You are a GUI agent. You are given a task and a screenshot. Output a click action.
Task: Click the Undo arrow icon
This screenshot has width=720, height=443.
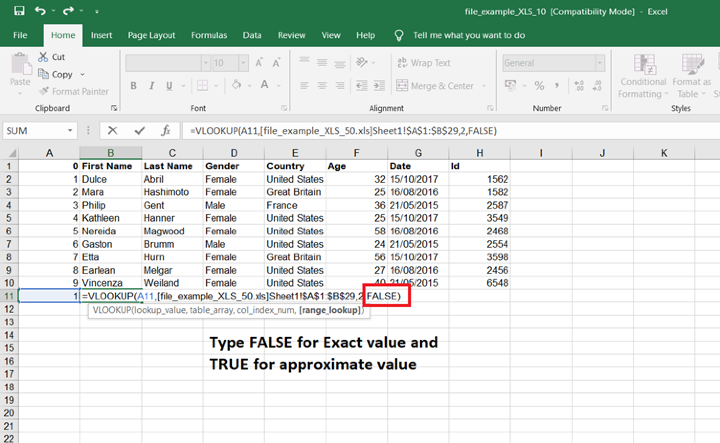pos(40,11)
